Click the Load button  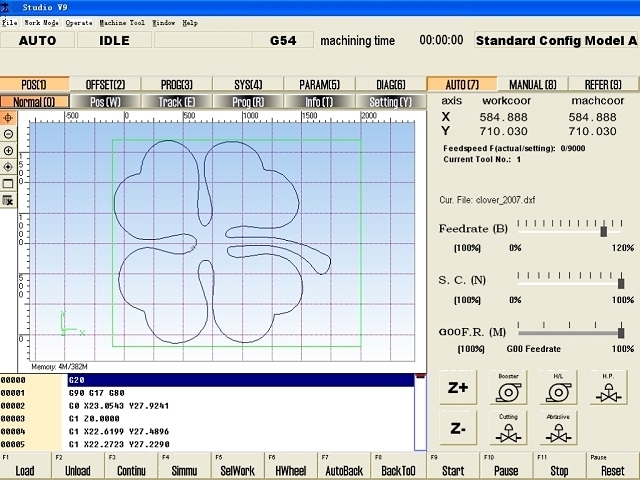25,470
